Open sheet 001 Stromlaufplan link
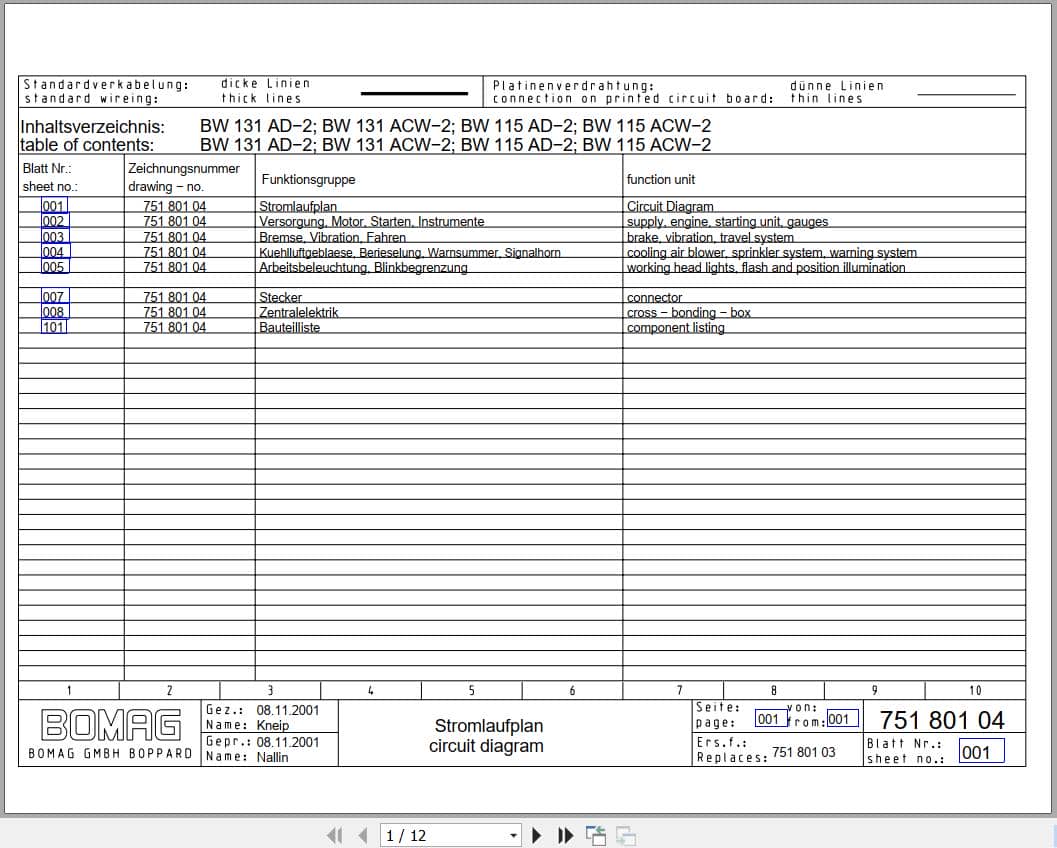 coord(53,206)
